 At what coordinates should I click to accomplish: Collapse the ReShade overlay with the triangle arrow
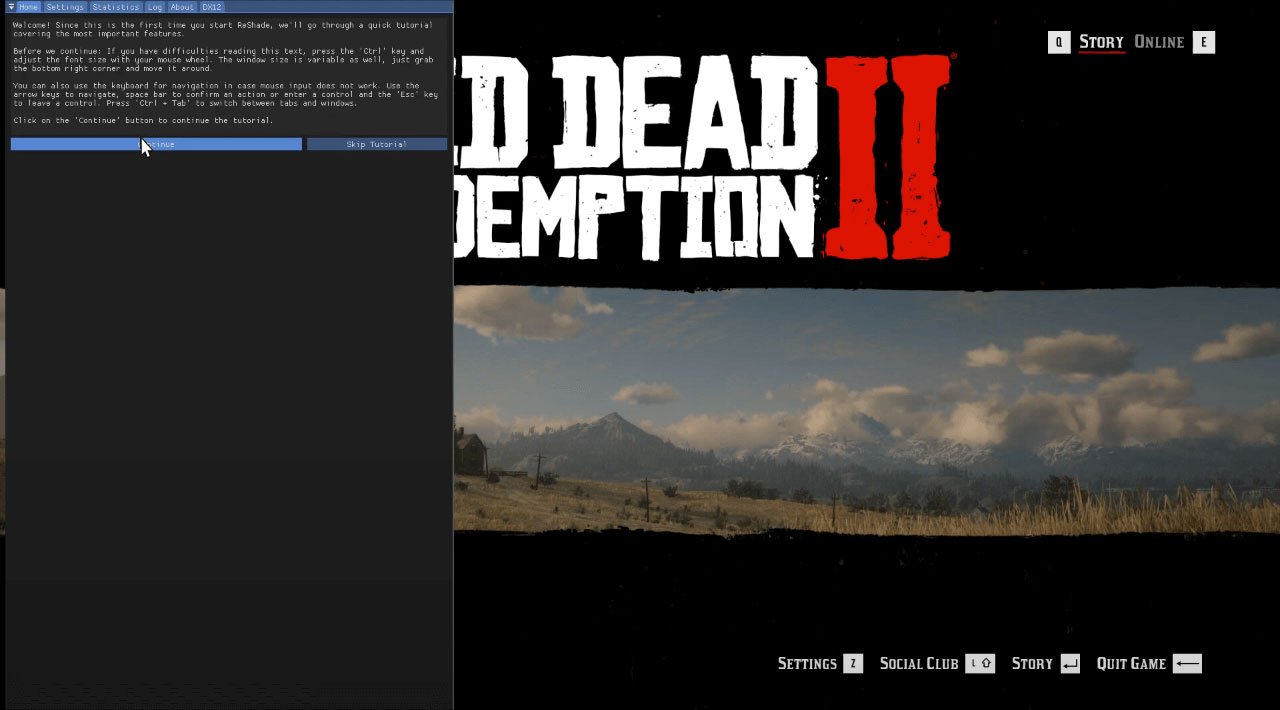point(11,7)
